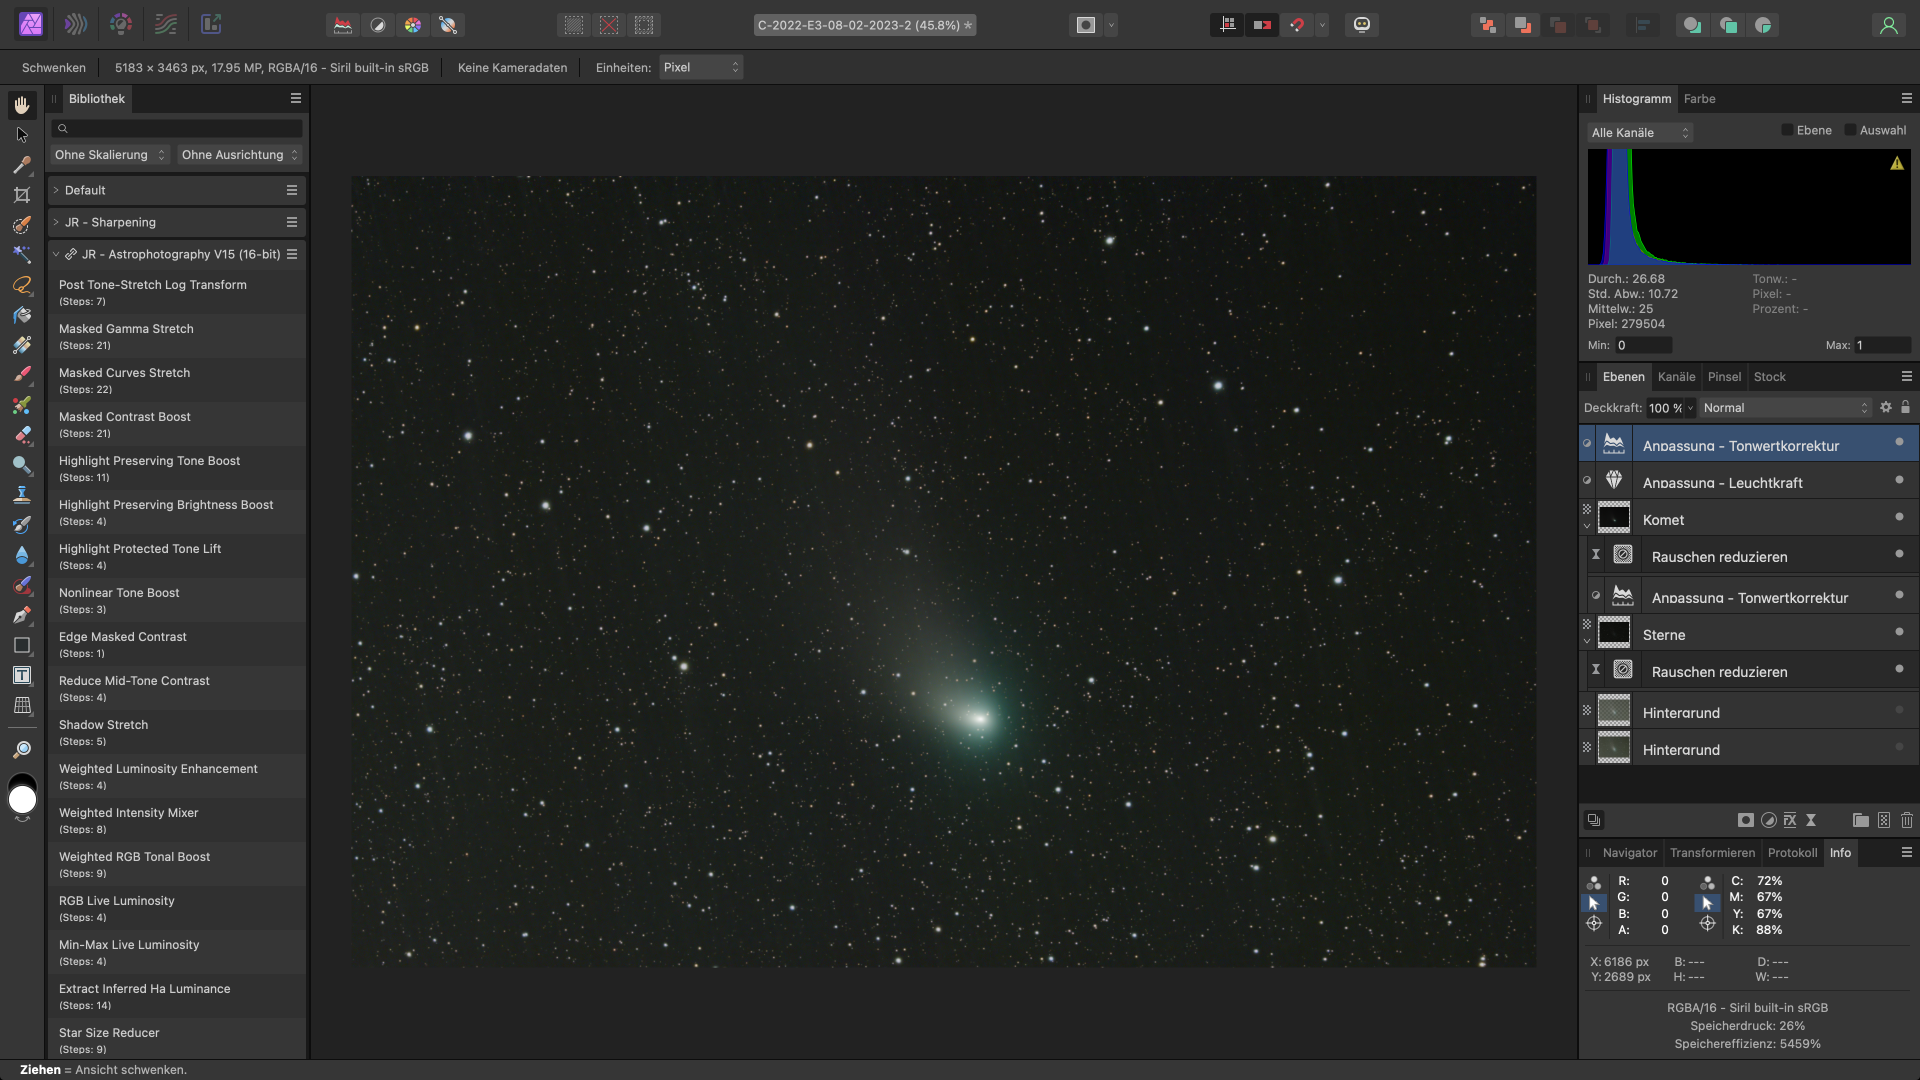Click the white foreground colour swatch

coord(22,800)
